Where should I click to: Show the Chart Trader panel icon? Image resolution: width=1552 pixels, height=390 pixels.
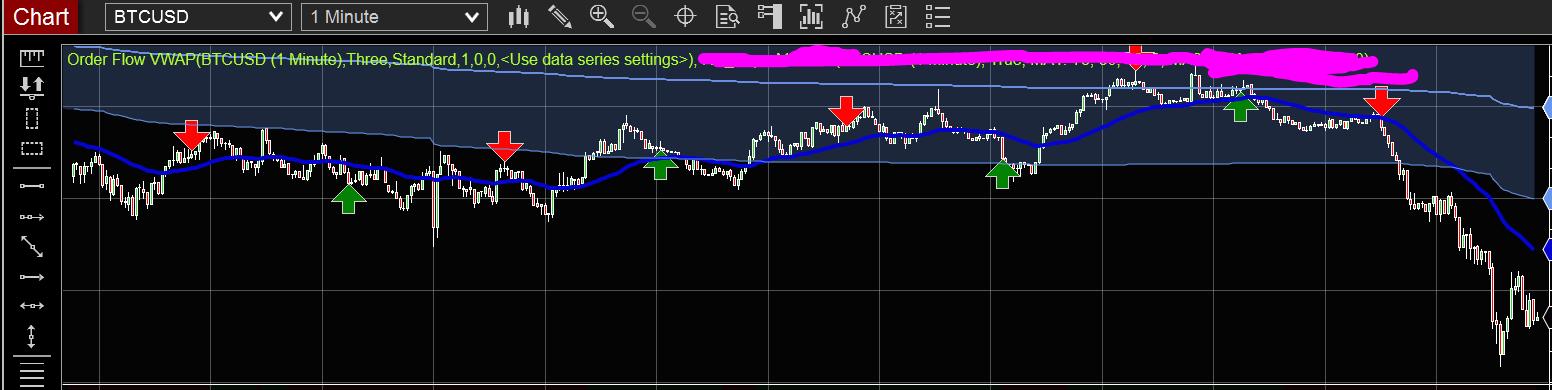click(x=769, y=16)
